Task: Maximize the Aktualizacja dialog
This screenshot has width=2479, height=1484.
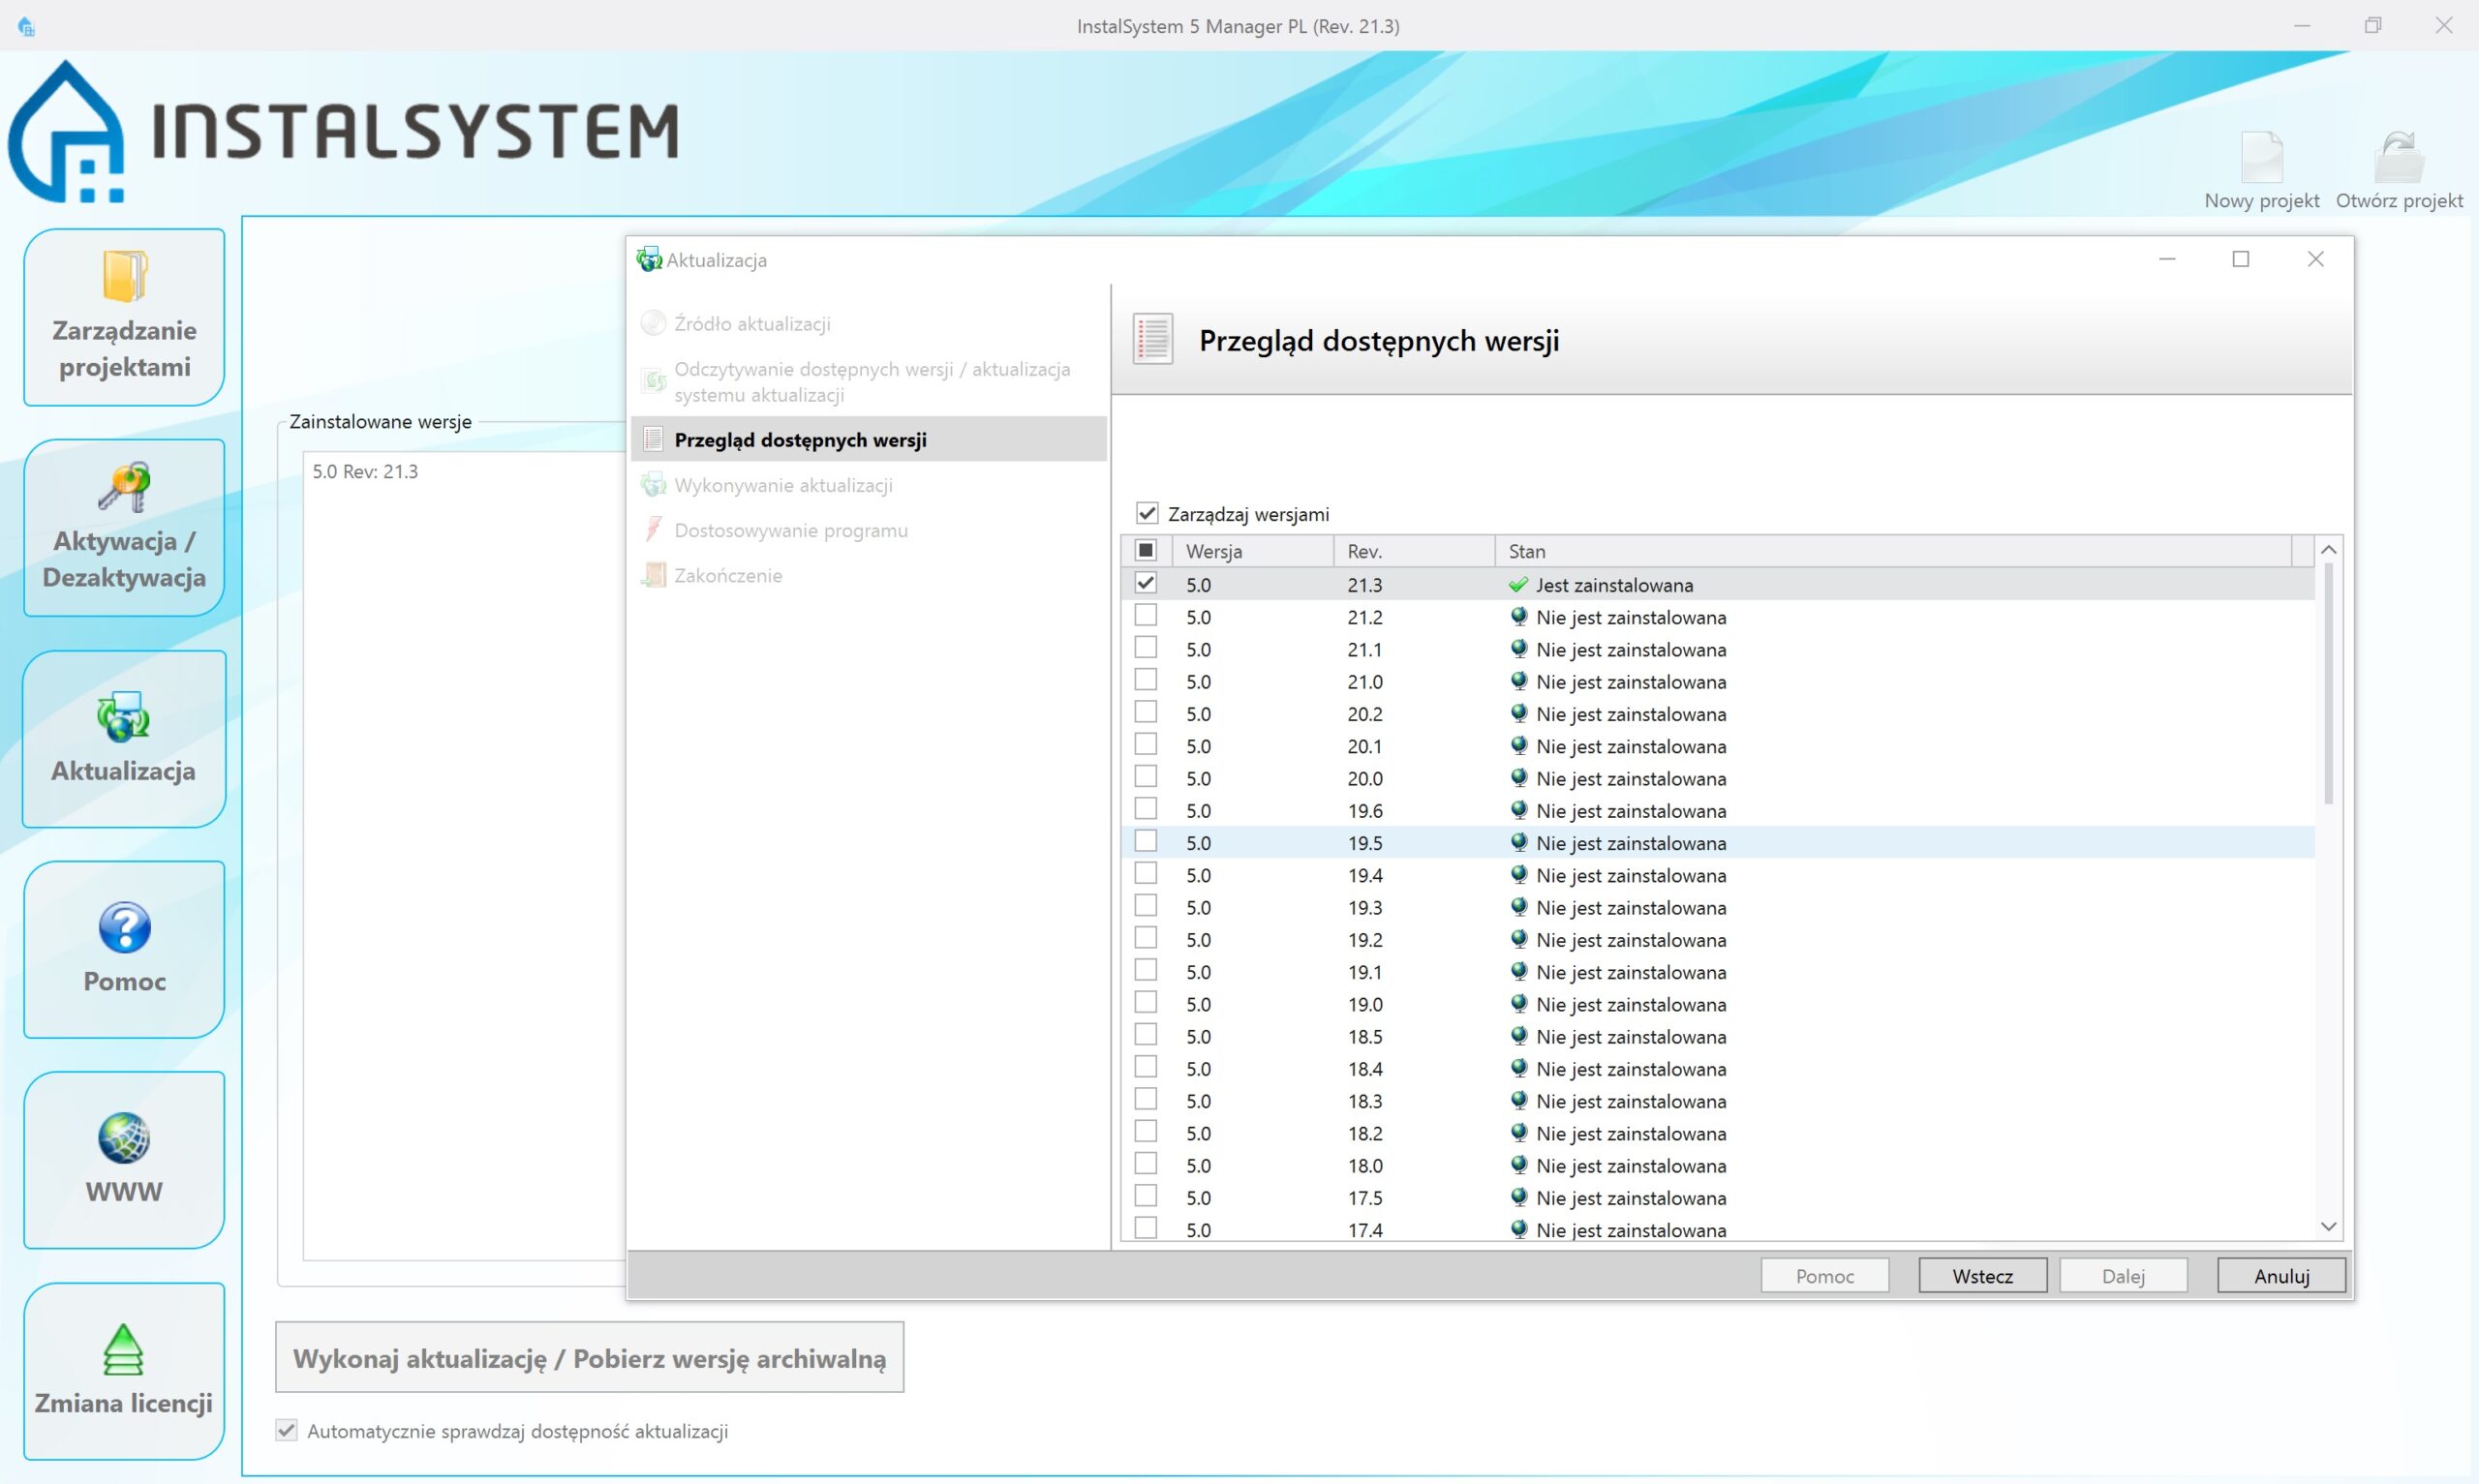Action: 2241,259
